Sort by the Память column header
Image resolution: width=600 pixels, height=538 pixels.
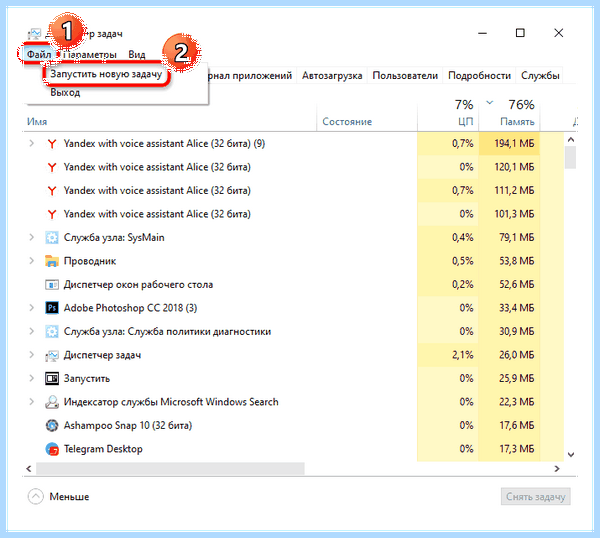[x=517, y=122]
